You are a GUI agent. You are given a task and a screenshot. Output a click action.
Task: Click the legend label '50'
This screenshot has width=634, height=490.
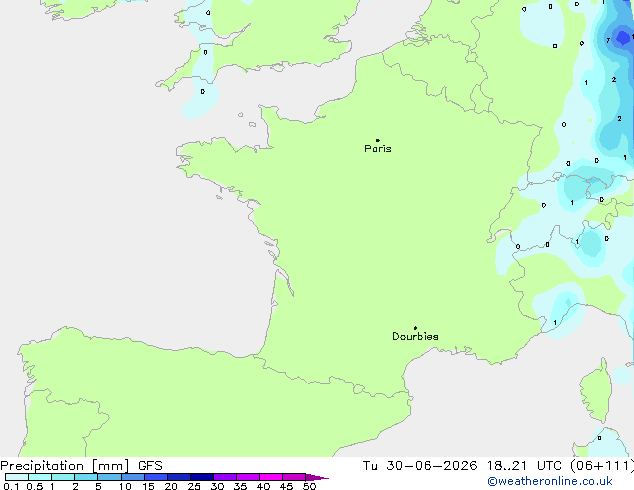tap(309, 486)
